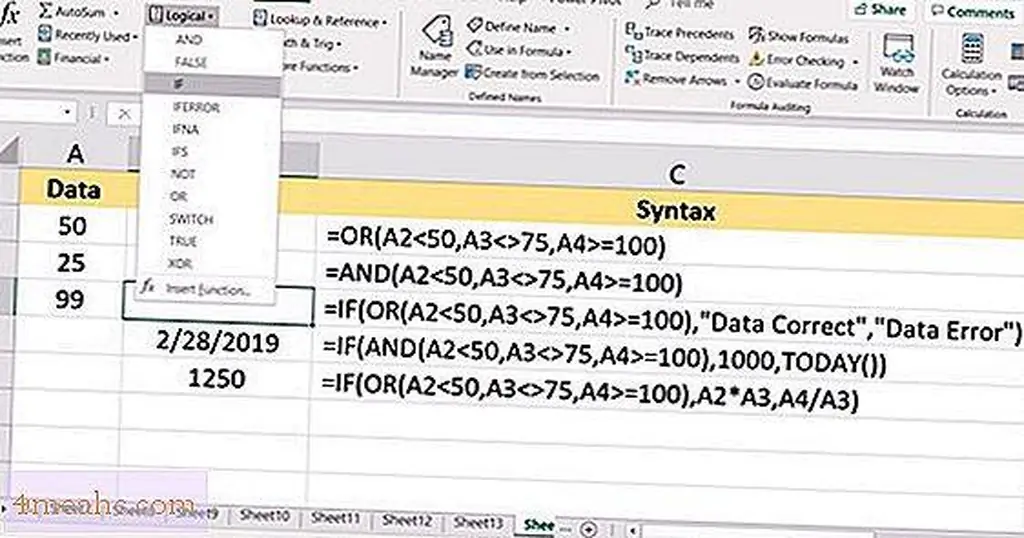Open the Comments button

pos(970,12)
